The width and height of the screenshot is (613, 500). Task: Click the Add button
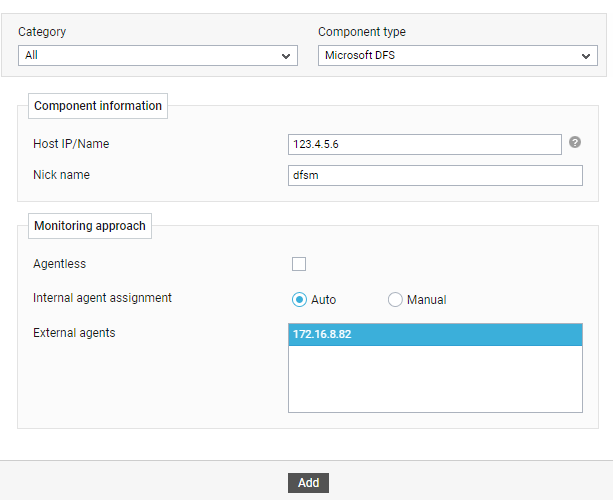click(x=308, y=483)
